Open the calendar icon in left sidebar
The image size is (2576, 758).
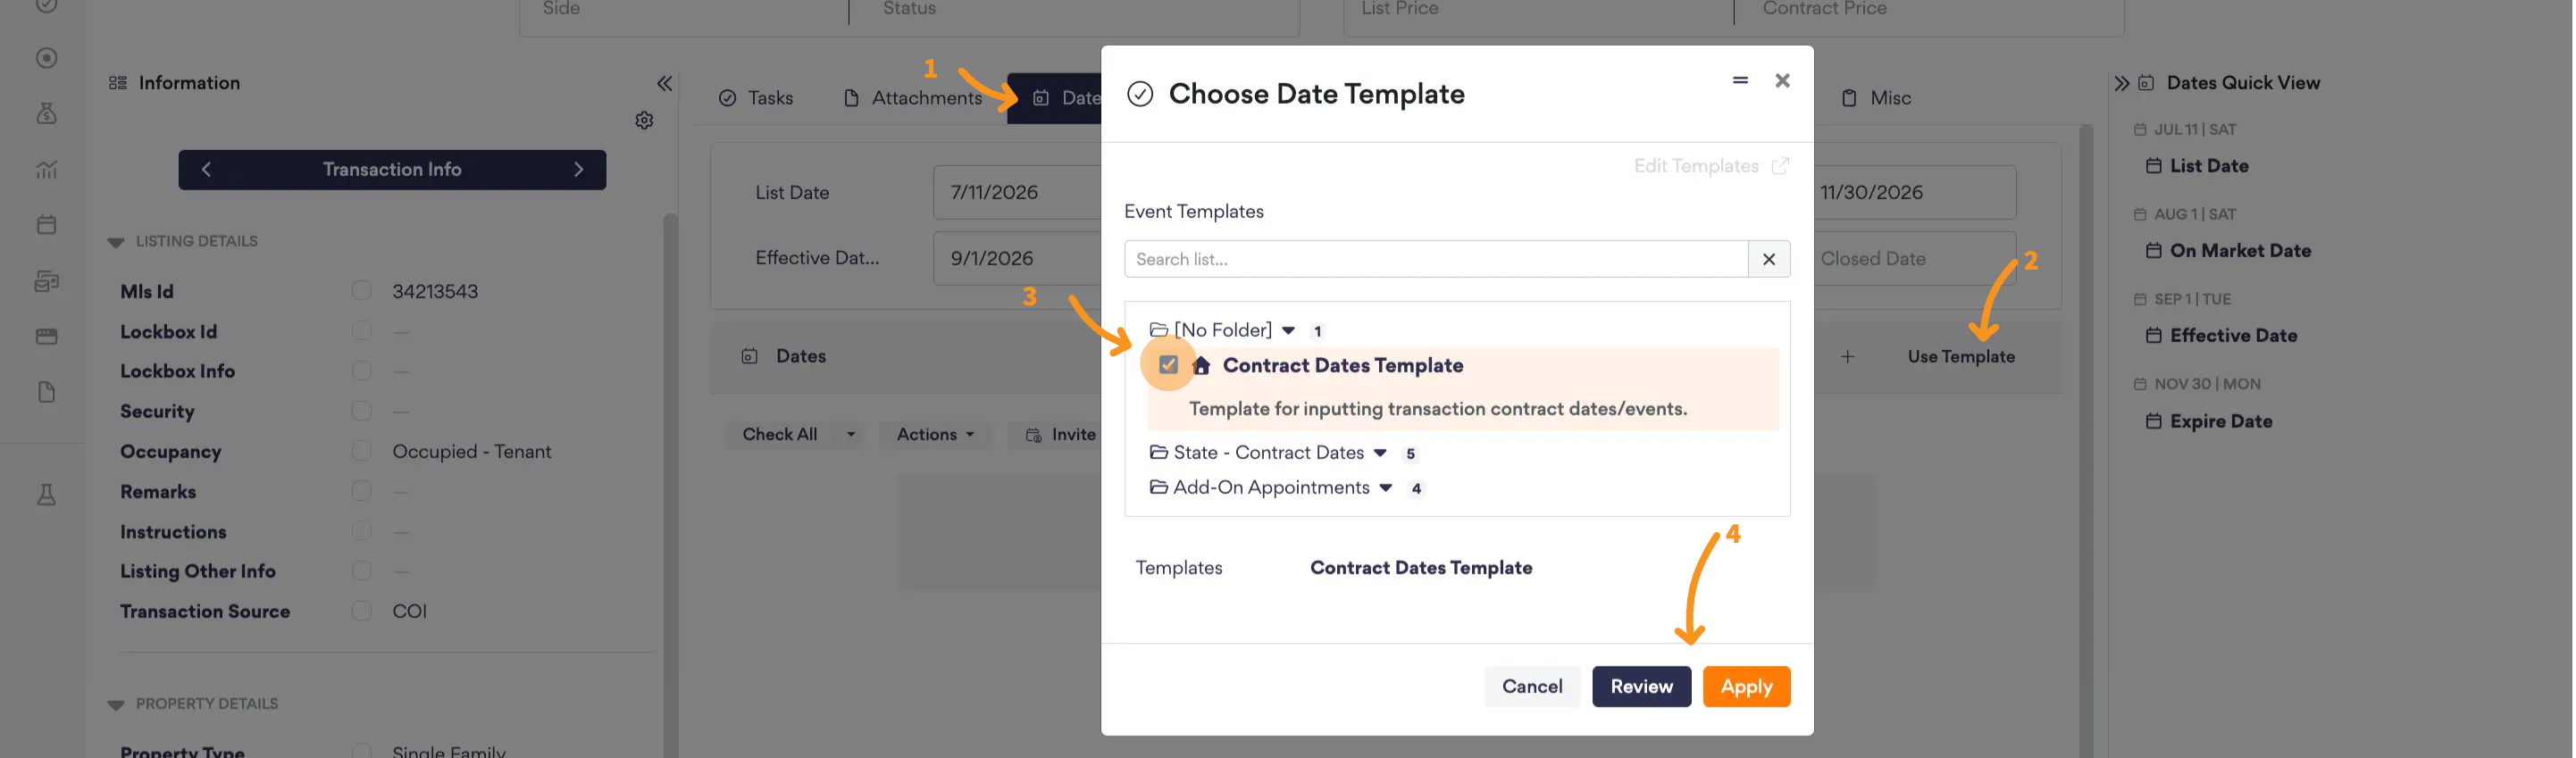pyautogui.click(x=46, y=224)
